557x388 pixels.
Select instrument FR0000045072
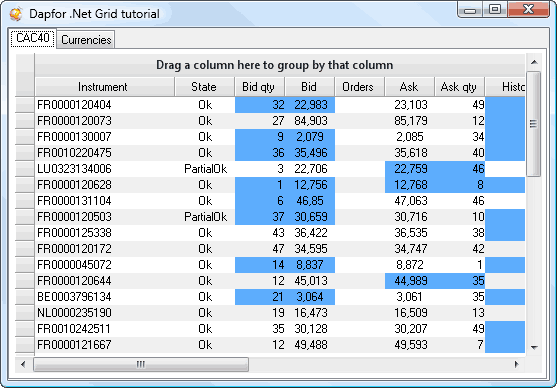point(74,265)
